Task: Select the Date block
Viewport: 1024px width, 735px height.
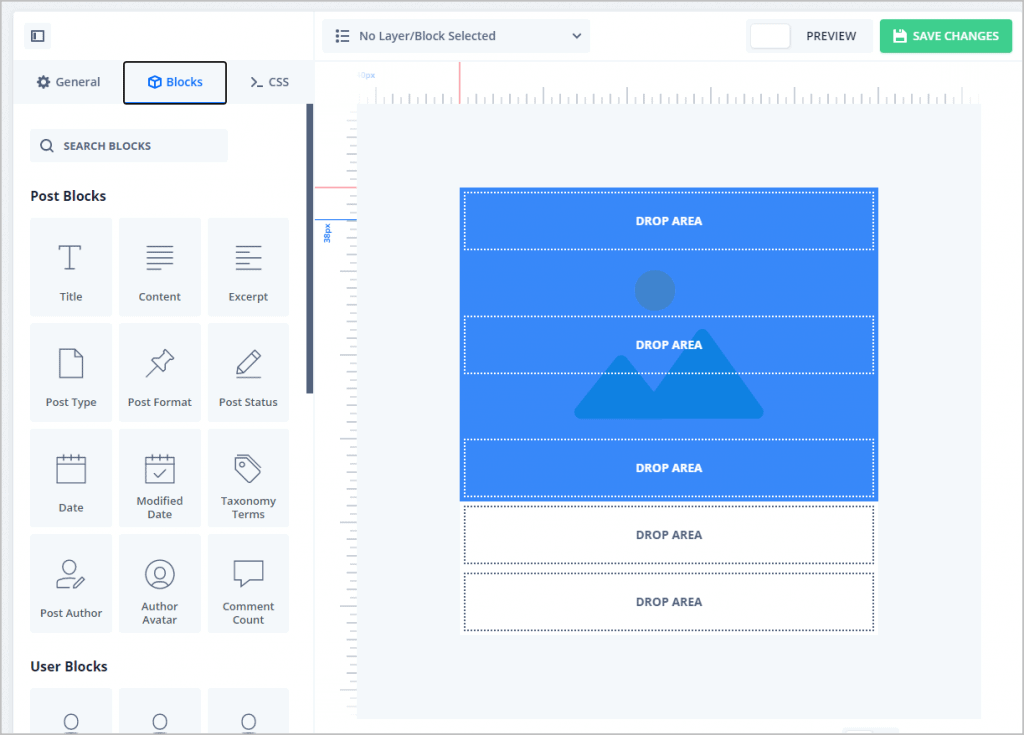Action: (71, 478)
